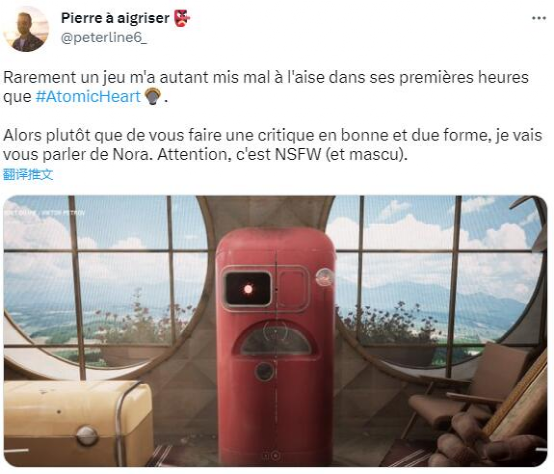Click the silver latch on the suitcase

(87, 435)
